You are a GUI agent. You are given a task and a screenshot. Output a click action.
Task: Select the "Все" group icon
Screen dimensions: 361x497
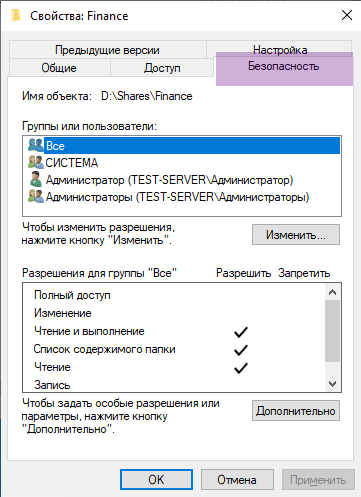pos(36,145)
